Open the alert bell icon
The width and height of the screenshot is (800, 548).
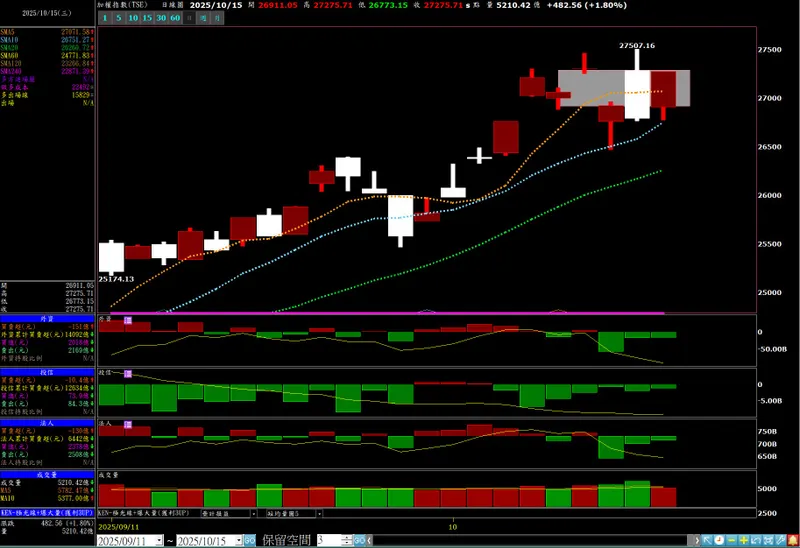click(x=793, y=540)
